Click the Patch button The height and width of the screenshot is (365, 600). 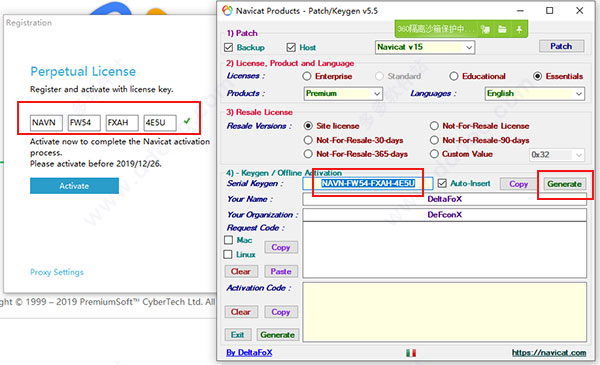(561, 46)
